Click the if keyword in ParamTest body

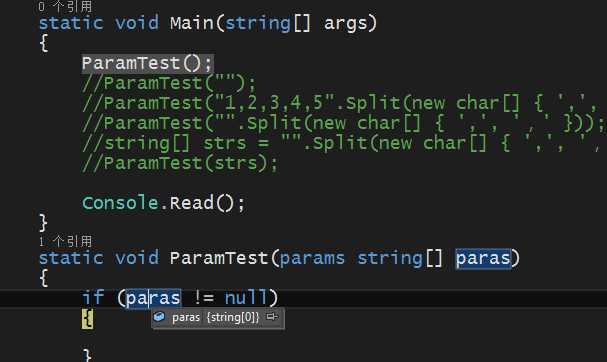[x=93, y=298]
